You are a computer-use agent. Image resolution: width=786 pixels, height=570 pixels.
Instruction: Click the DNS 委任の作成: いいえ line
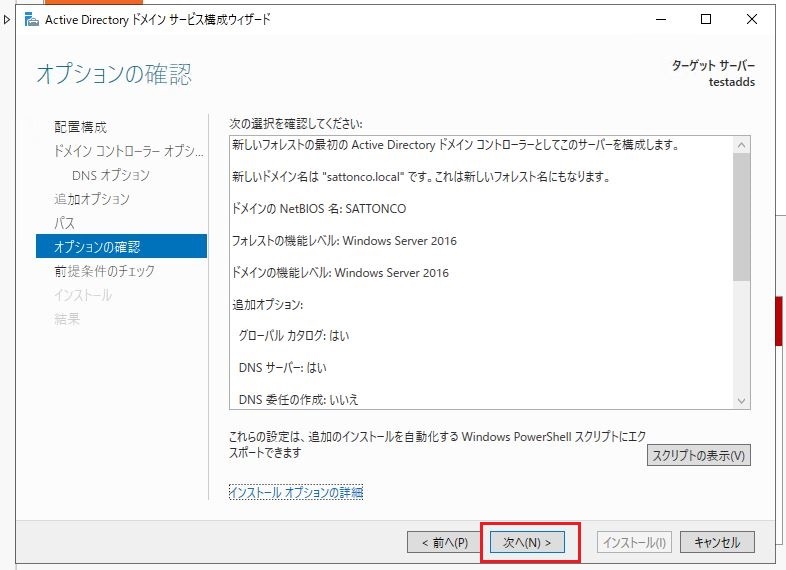(x=299, y=400)
